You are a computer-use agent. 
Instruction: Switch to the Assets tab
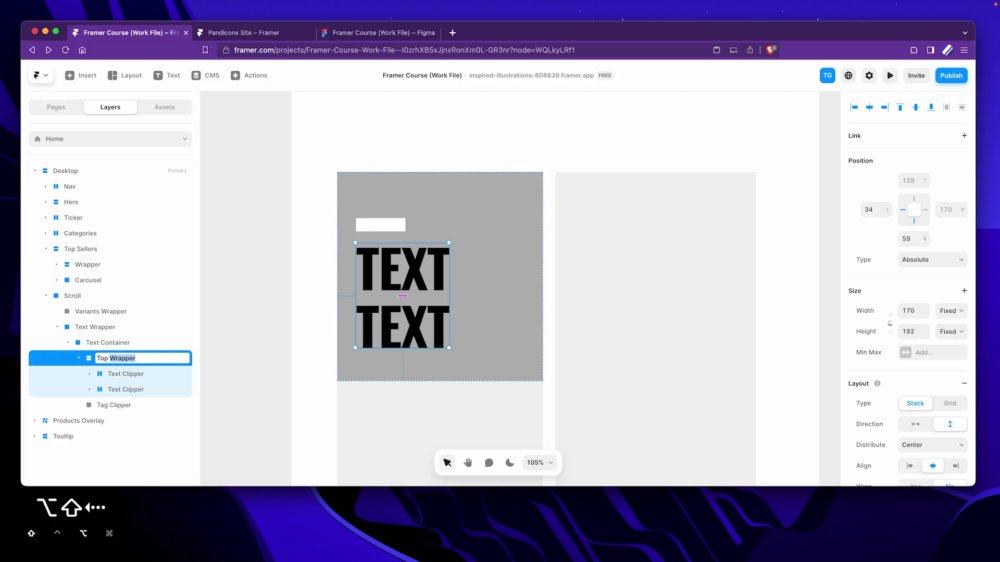click(165, 107)
